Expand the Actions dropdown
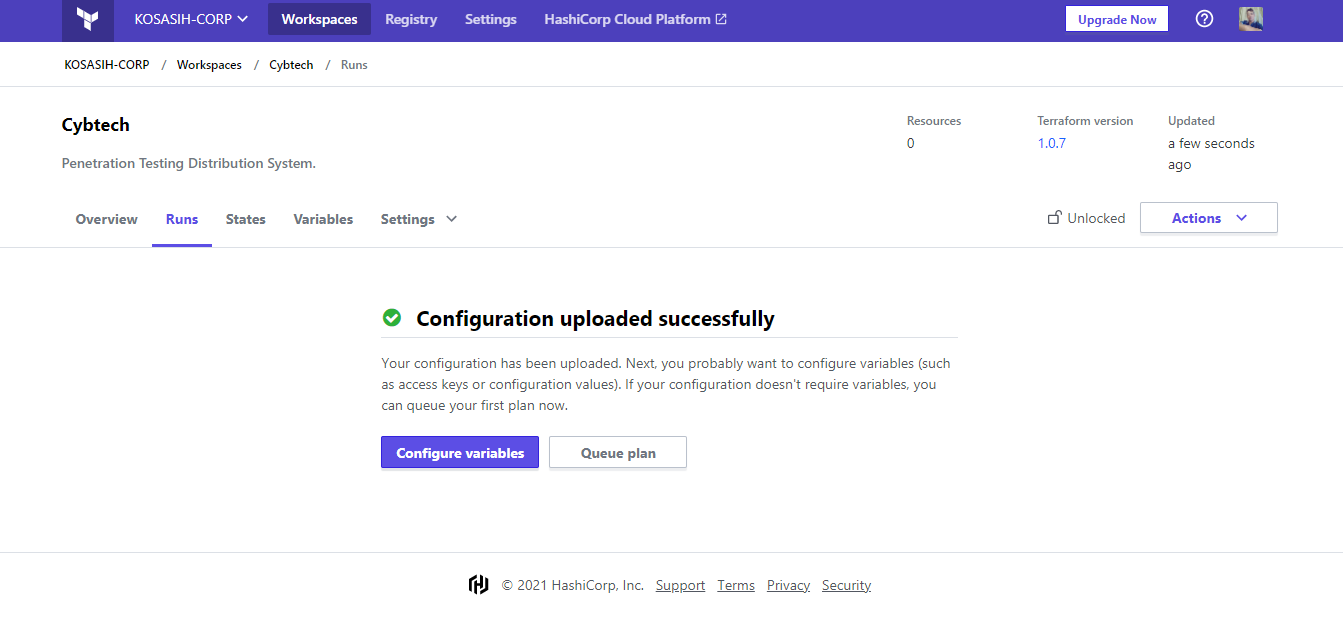Image resolution: width=1343 pixels, height=621 pixels. tap(1209, 218)
